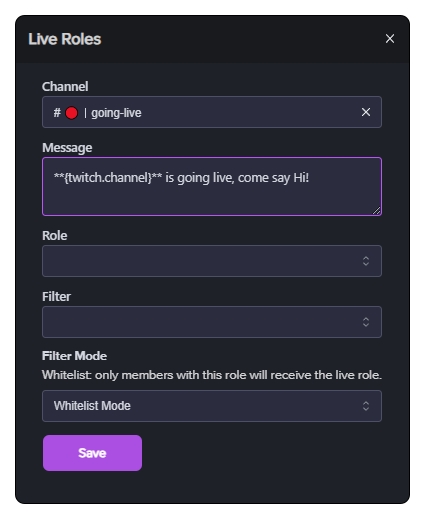
Task: Clear the selected going-live channel
Action: pos(366,112)
